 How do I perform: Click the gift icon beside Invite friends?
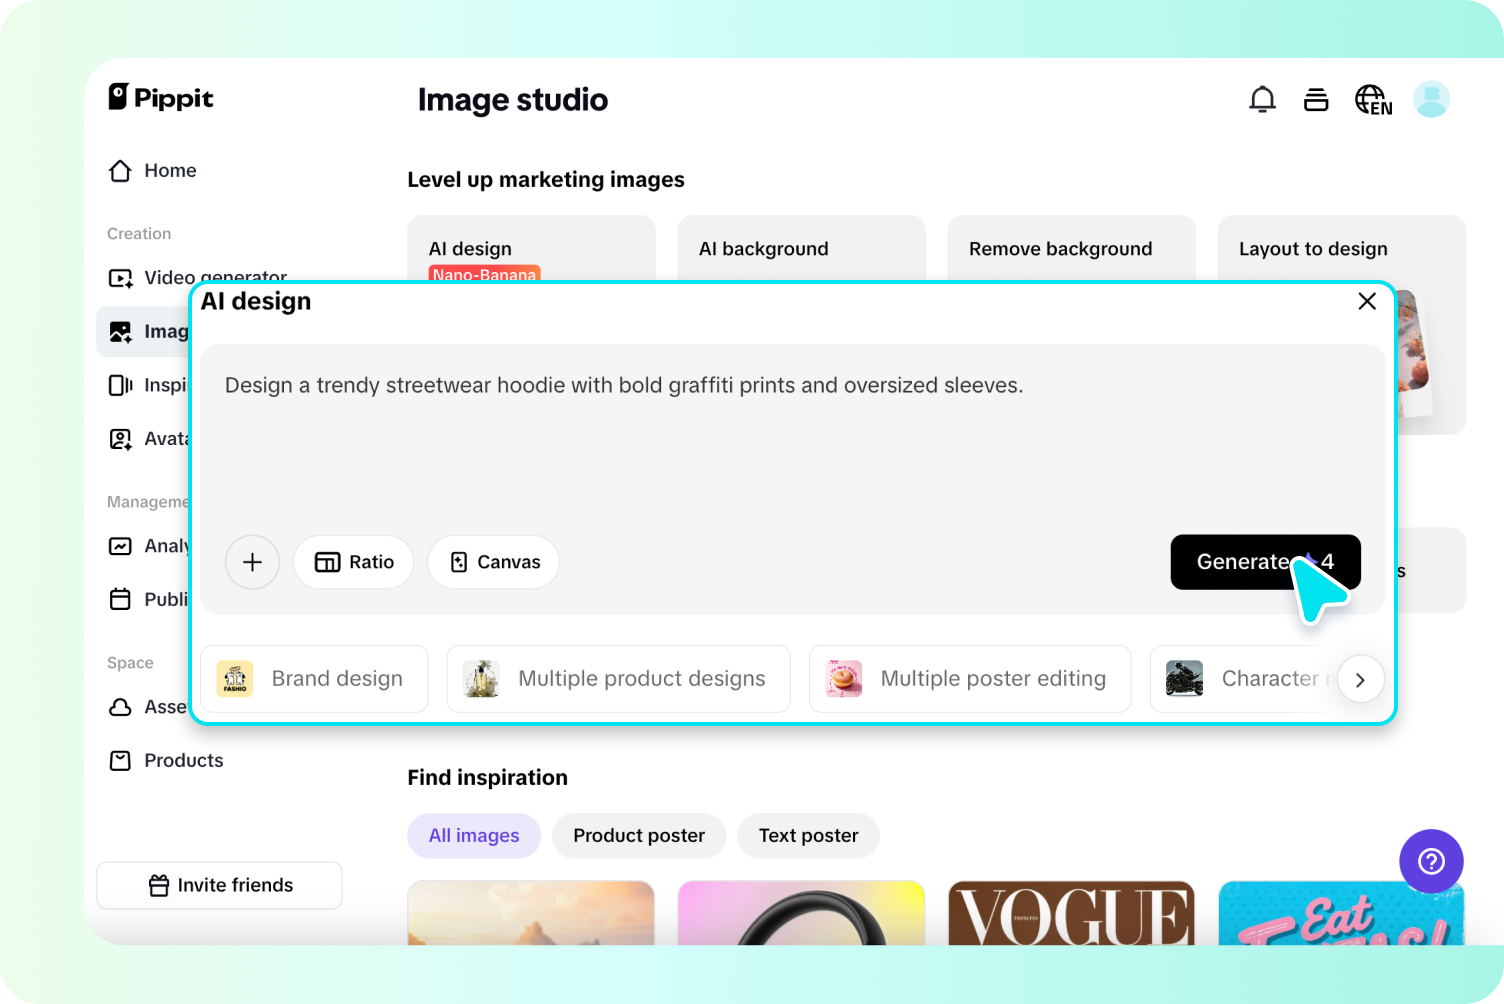(159, 885)
